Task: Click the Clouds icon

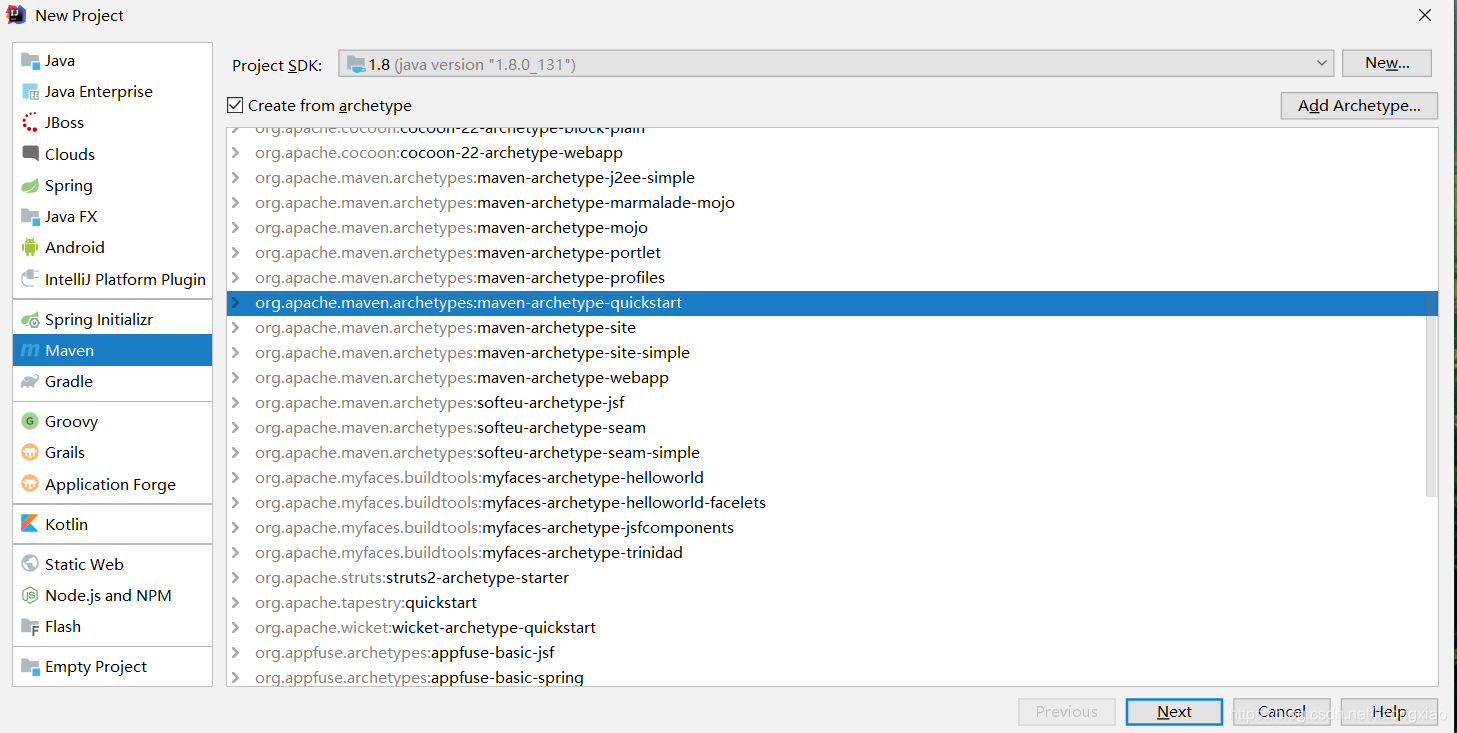Action: [30, 154]
